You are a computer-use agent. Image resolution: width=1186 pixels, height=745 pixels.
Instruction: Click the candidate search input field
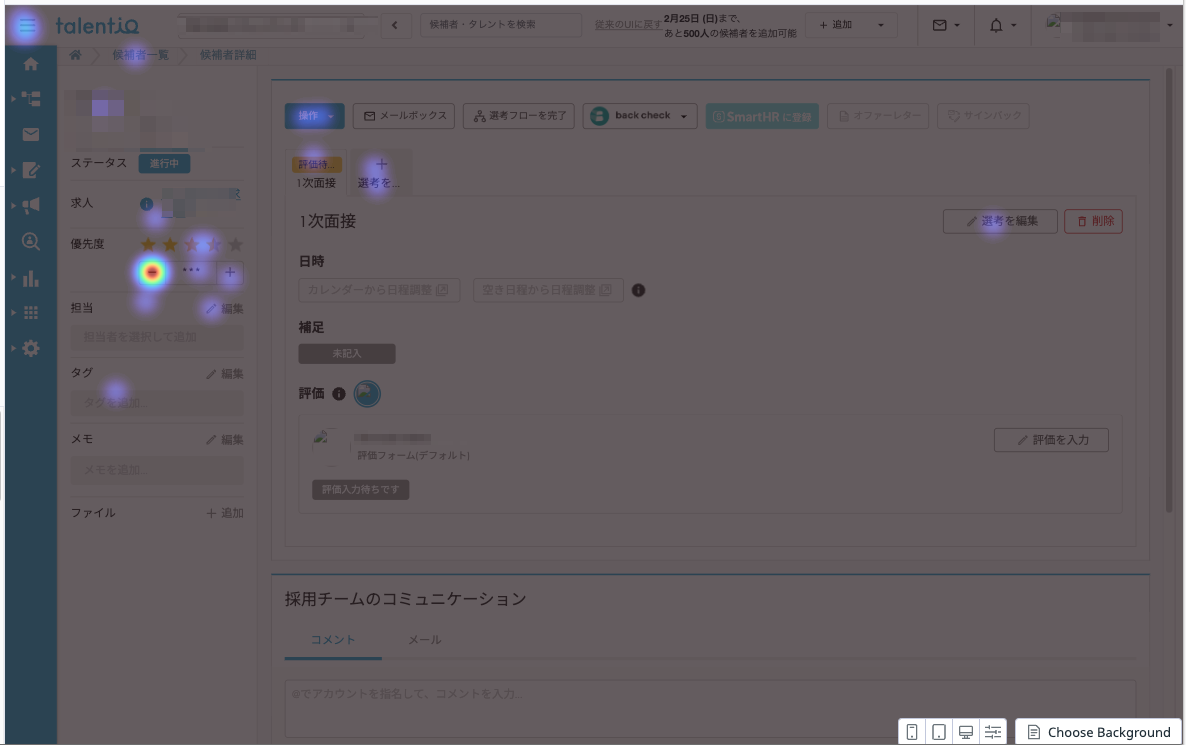tap(501, 25)
